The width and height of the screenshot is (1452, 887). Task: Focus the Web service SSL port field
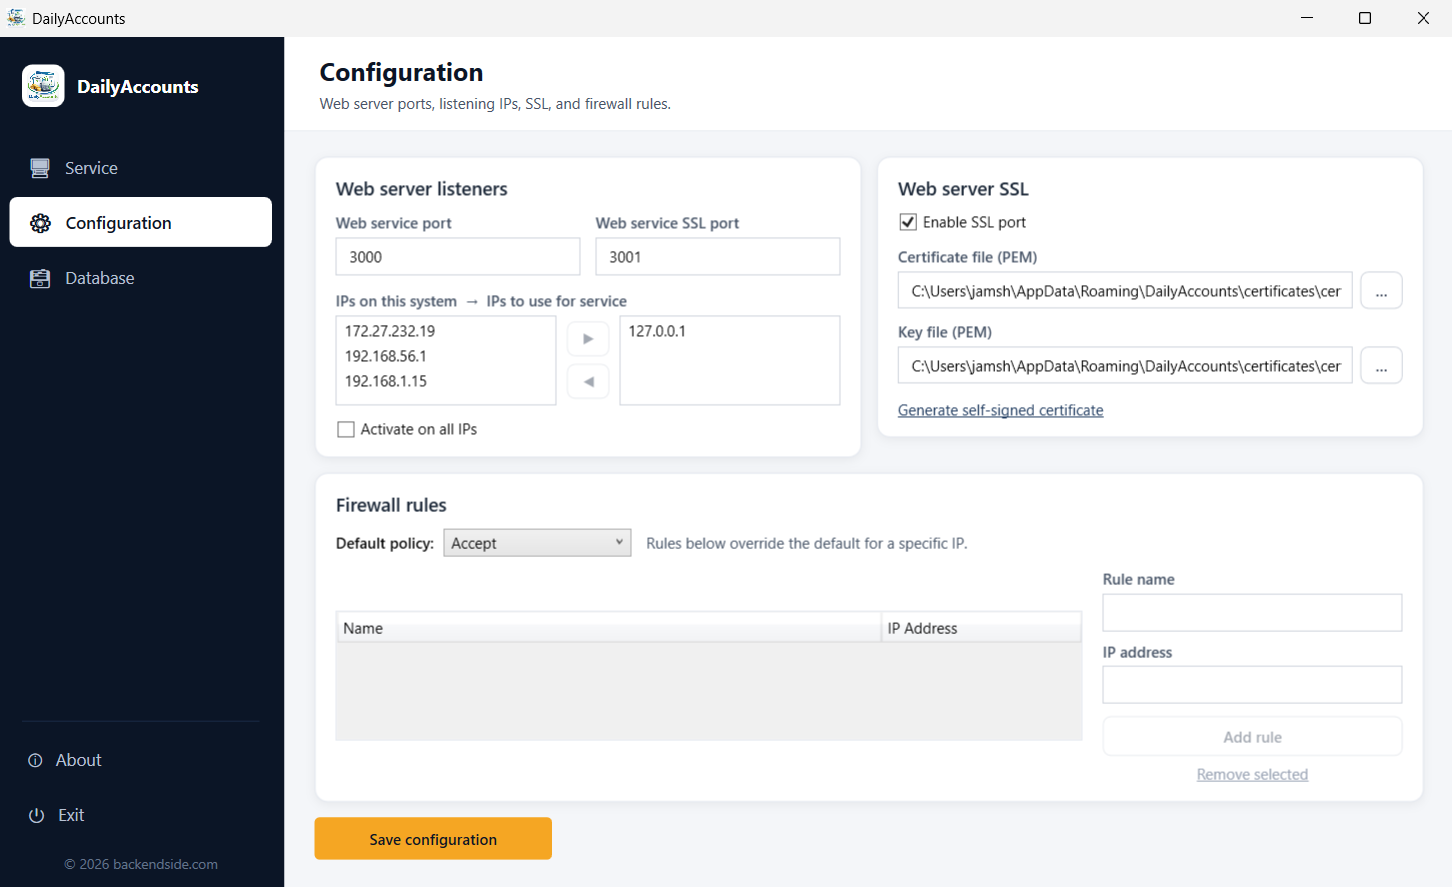click(x=718, y=257)
